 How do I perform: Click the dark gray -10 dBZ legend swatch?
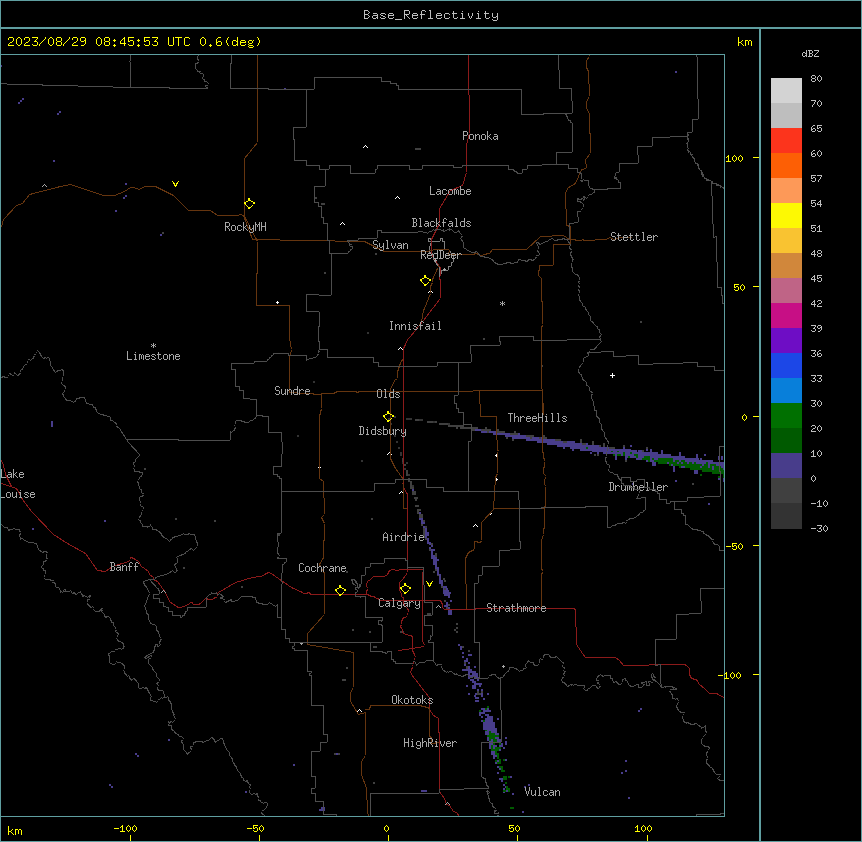786,516
